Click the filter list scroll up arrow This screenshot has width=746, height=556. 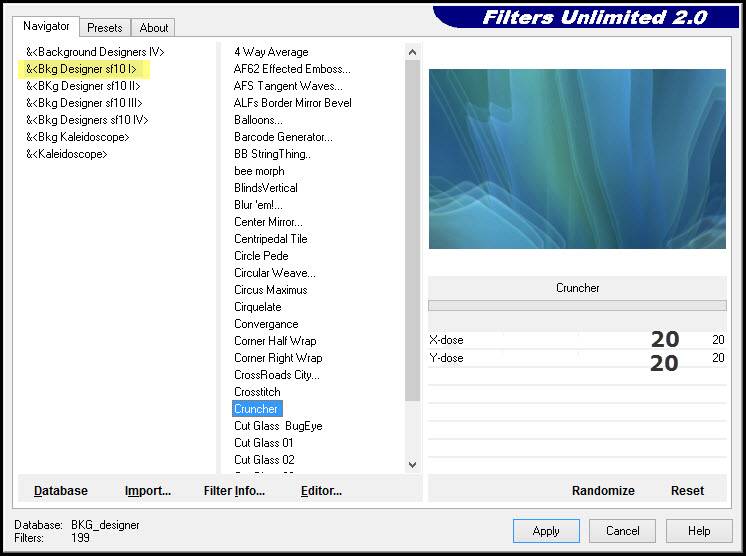[412, 52]
